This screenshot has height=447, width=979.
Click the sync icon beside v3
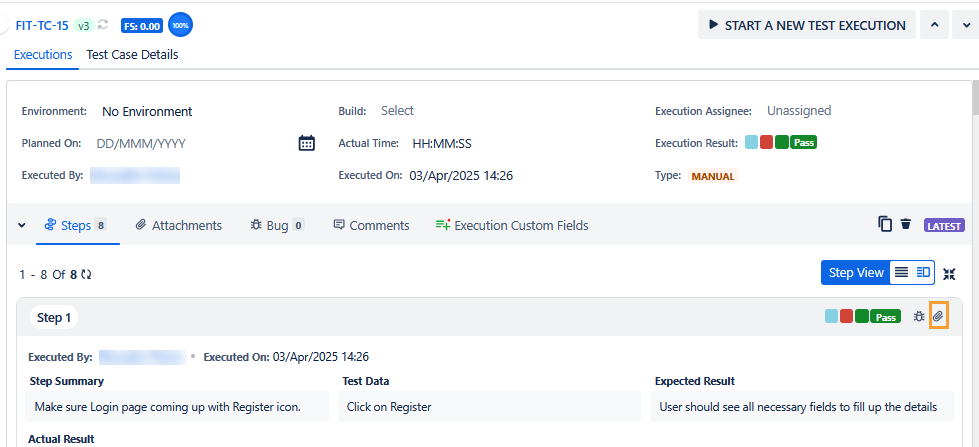click(103, 25)
